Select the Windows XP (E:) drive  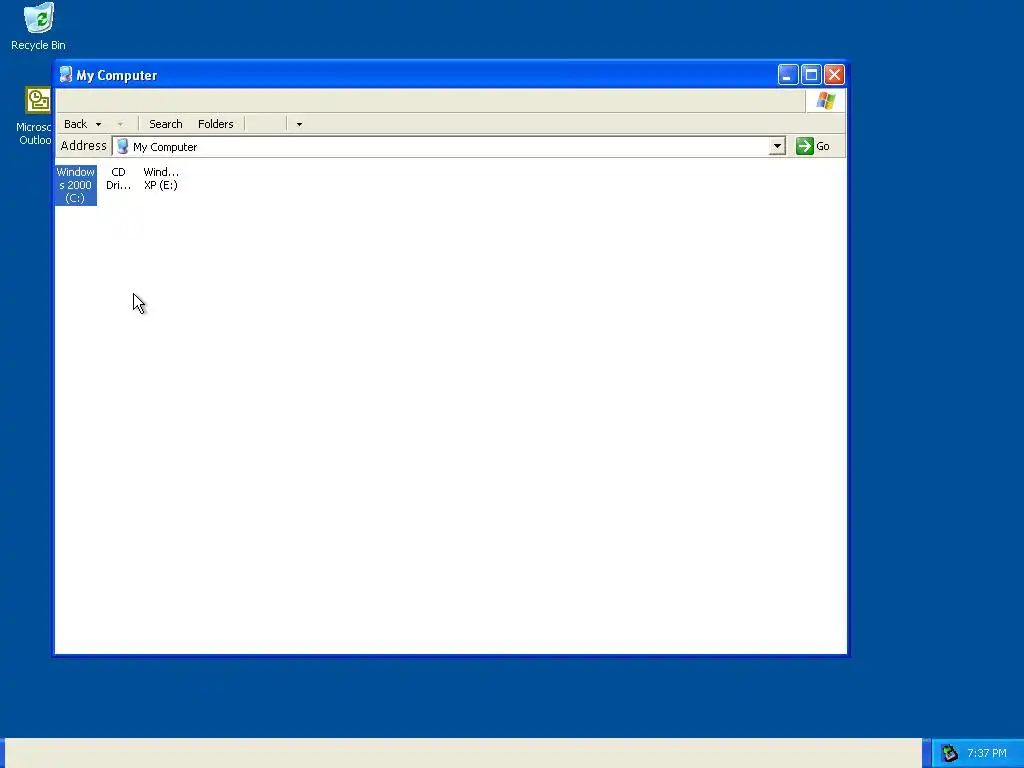tap(161, 178)
